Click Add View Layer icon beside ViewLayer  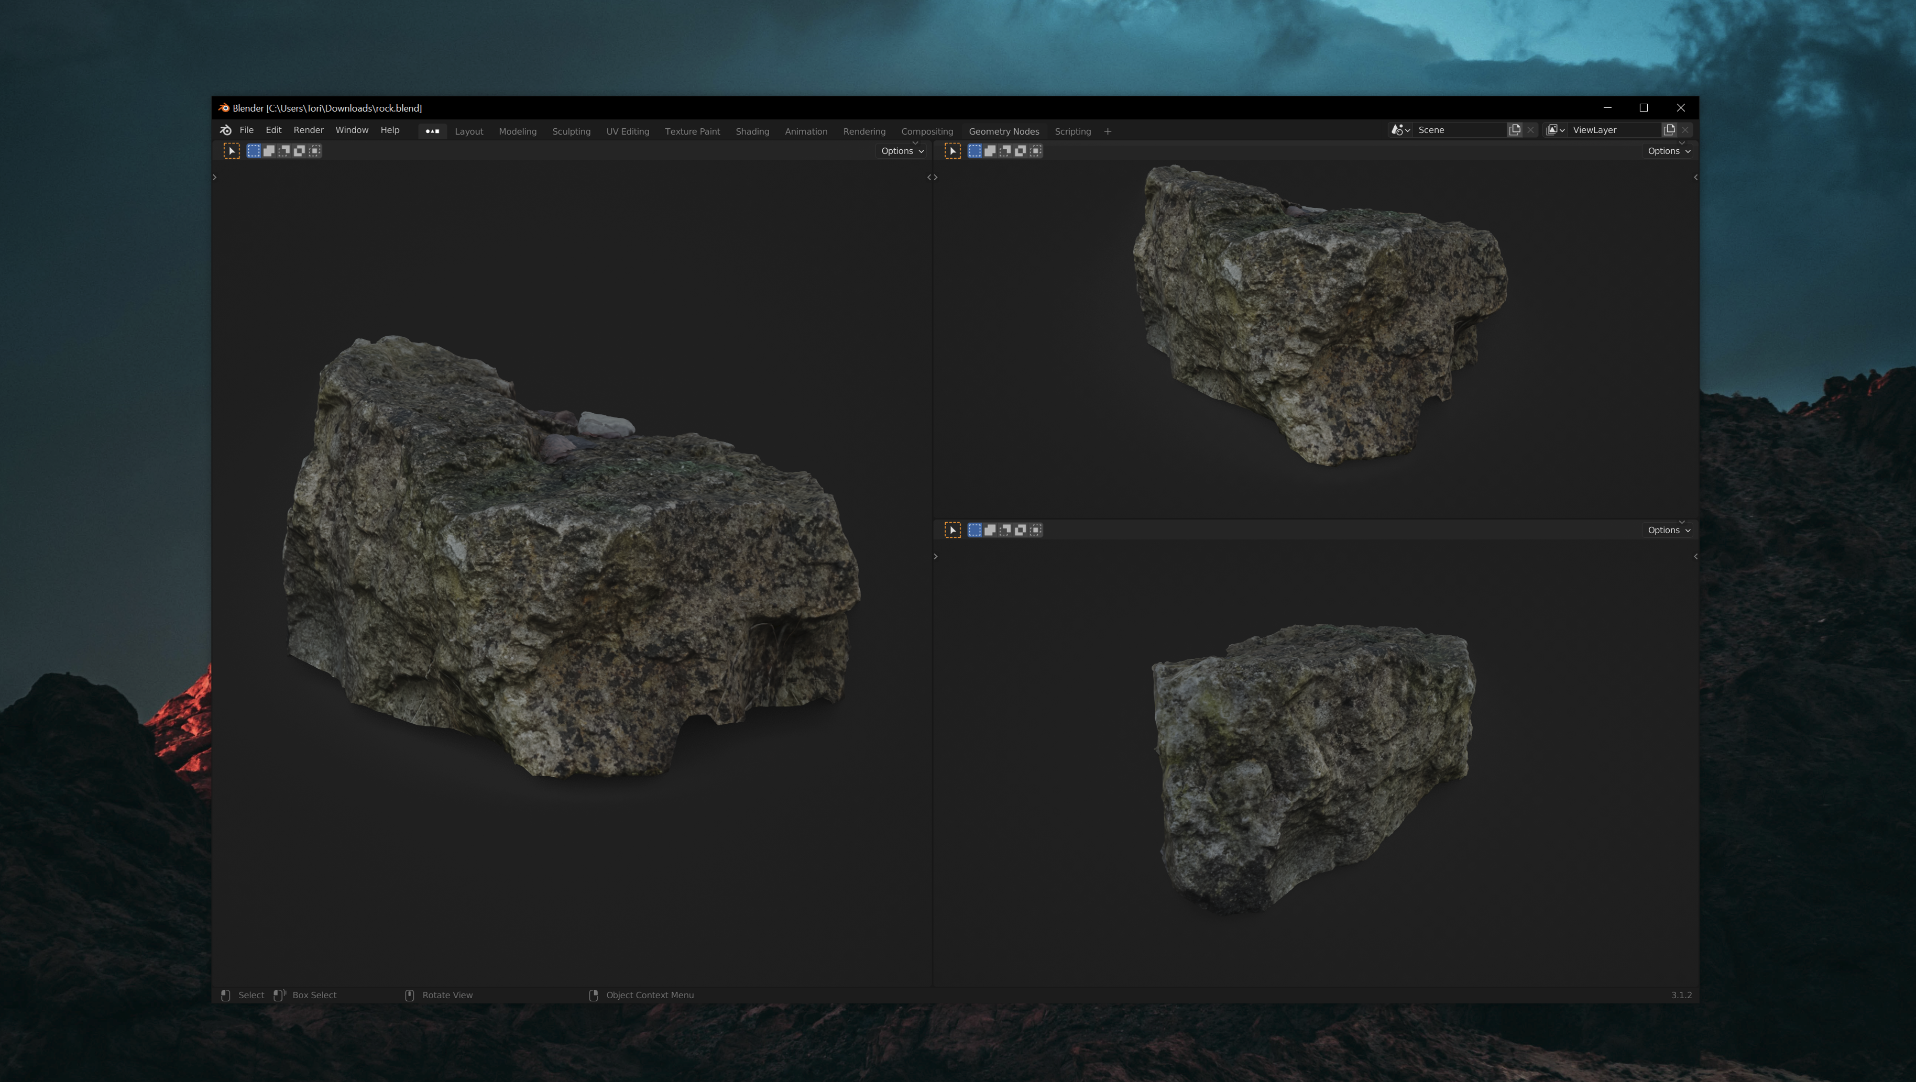(x=1669, y=130)
